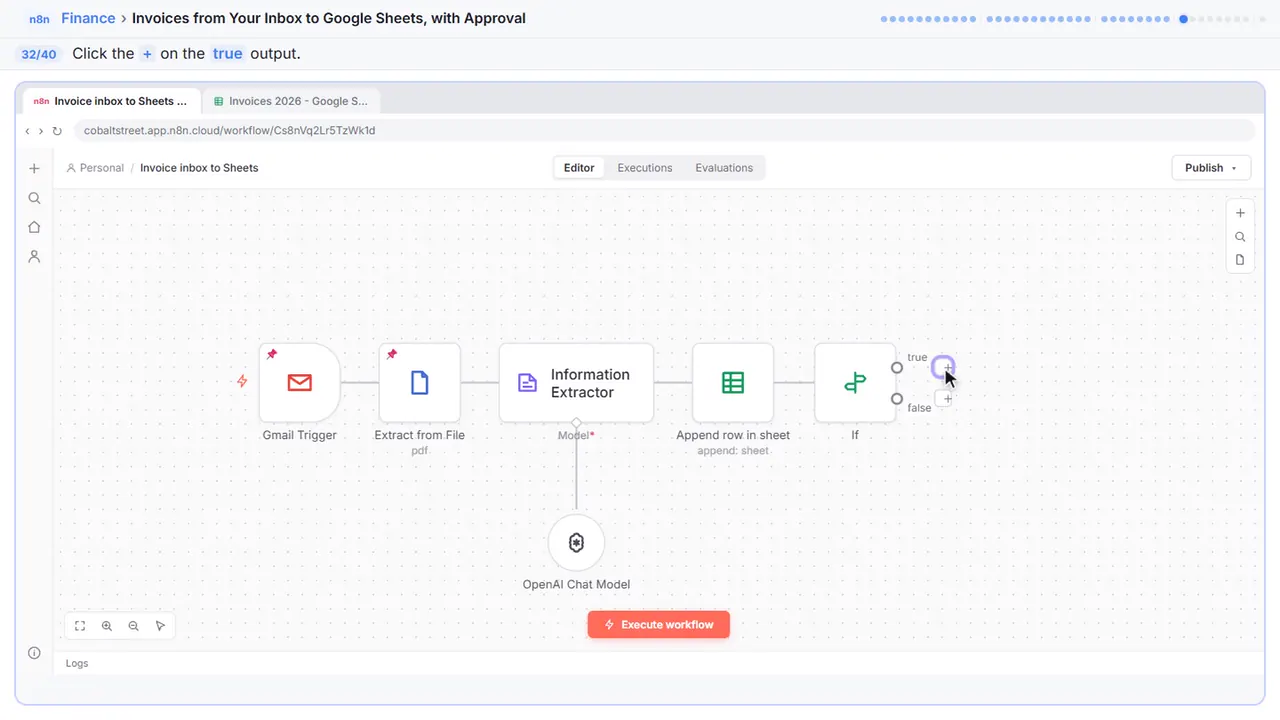
Task: Open the Evaluations tab
Action: coord(724,168)
